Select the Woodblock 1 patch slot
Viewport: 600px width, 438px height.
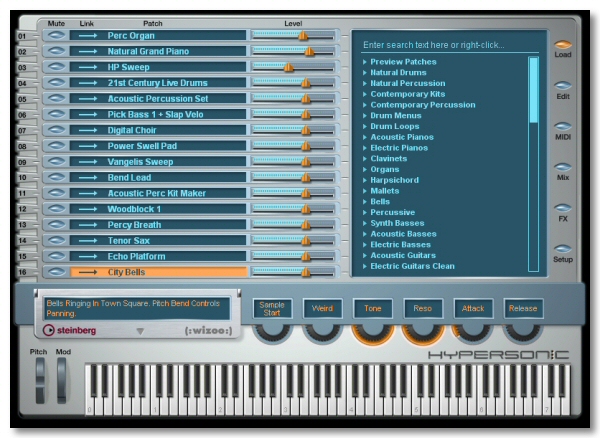tap(158, 209)
